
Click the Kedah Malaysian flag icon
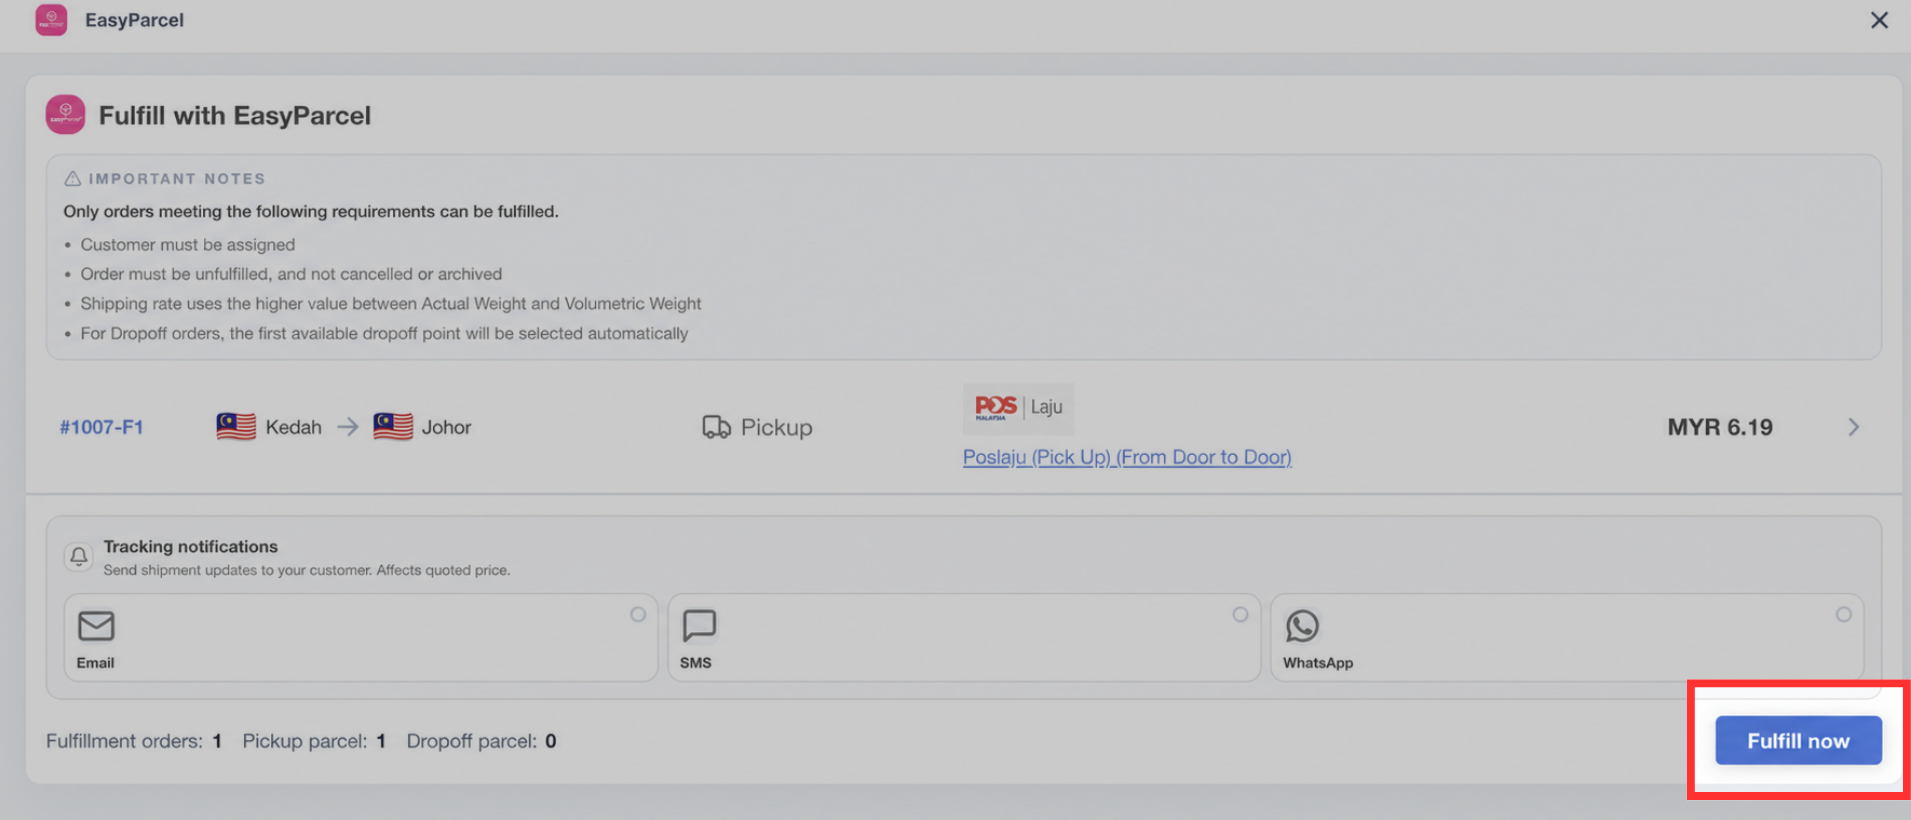pos(236,427)
